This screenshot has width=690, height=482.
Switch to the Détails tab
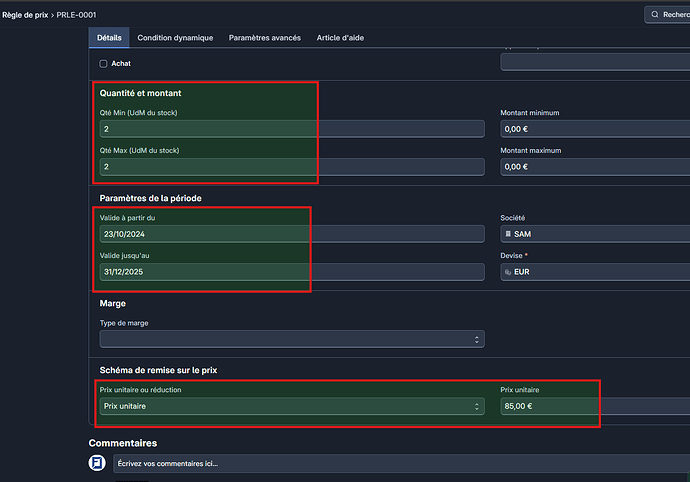pos(109,38)
